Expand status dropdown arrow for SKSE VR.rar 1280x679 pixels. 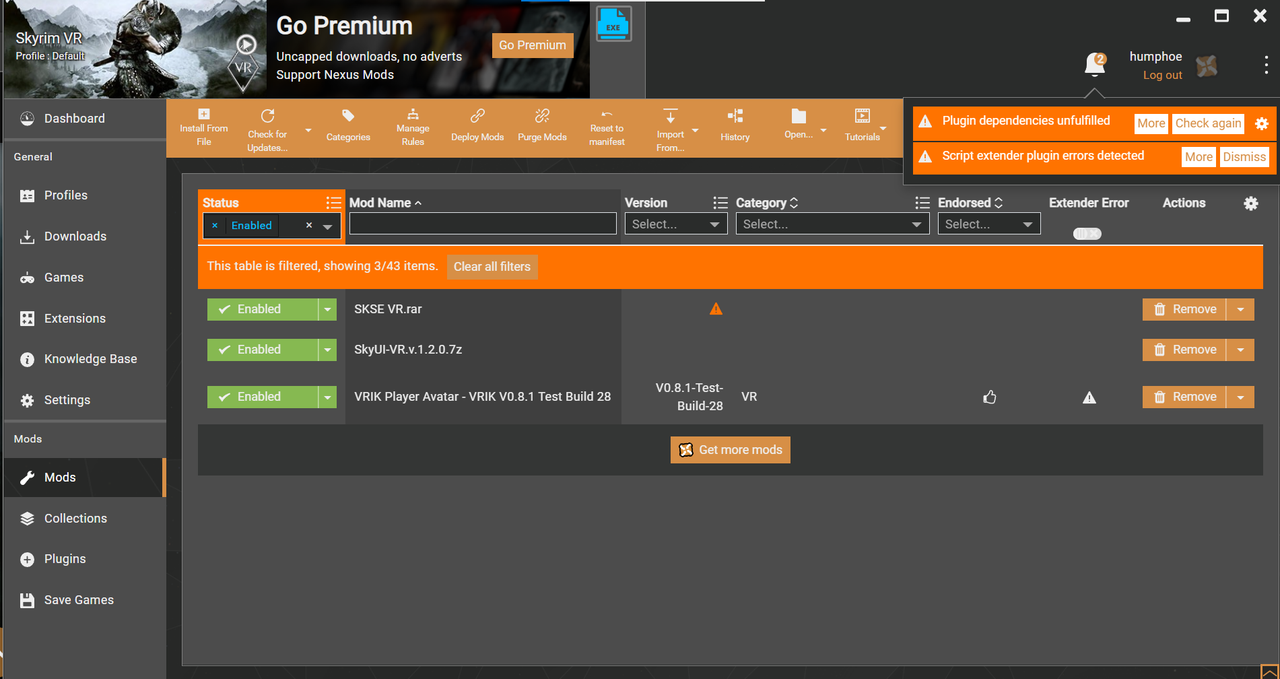(327, 309)
